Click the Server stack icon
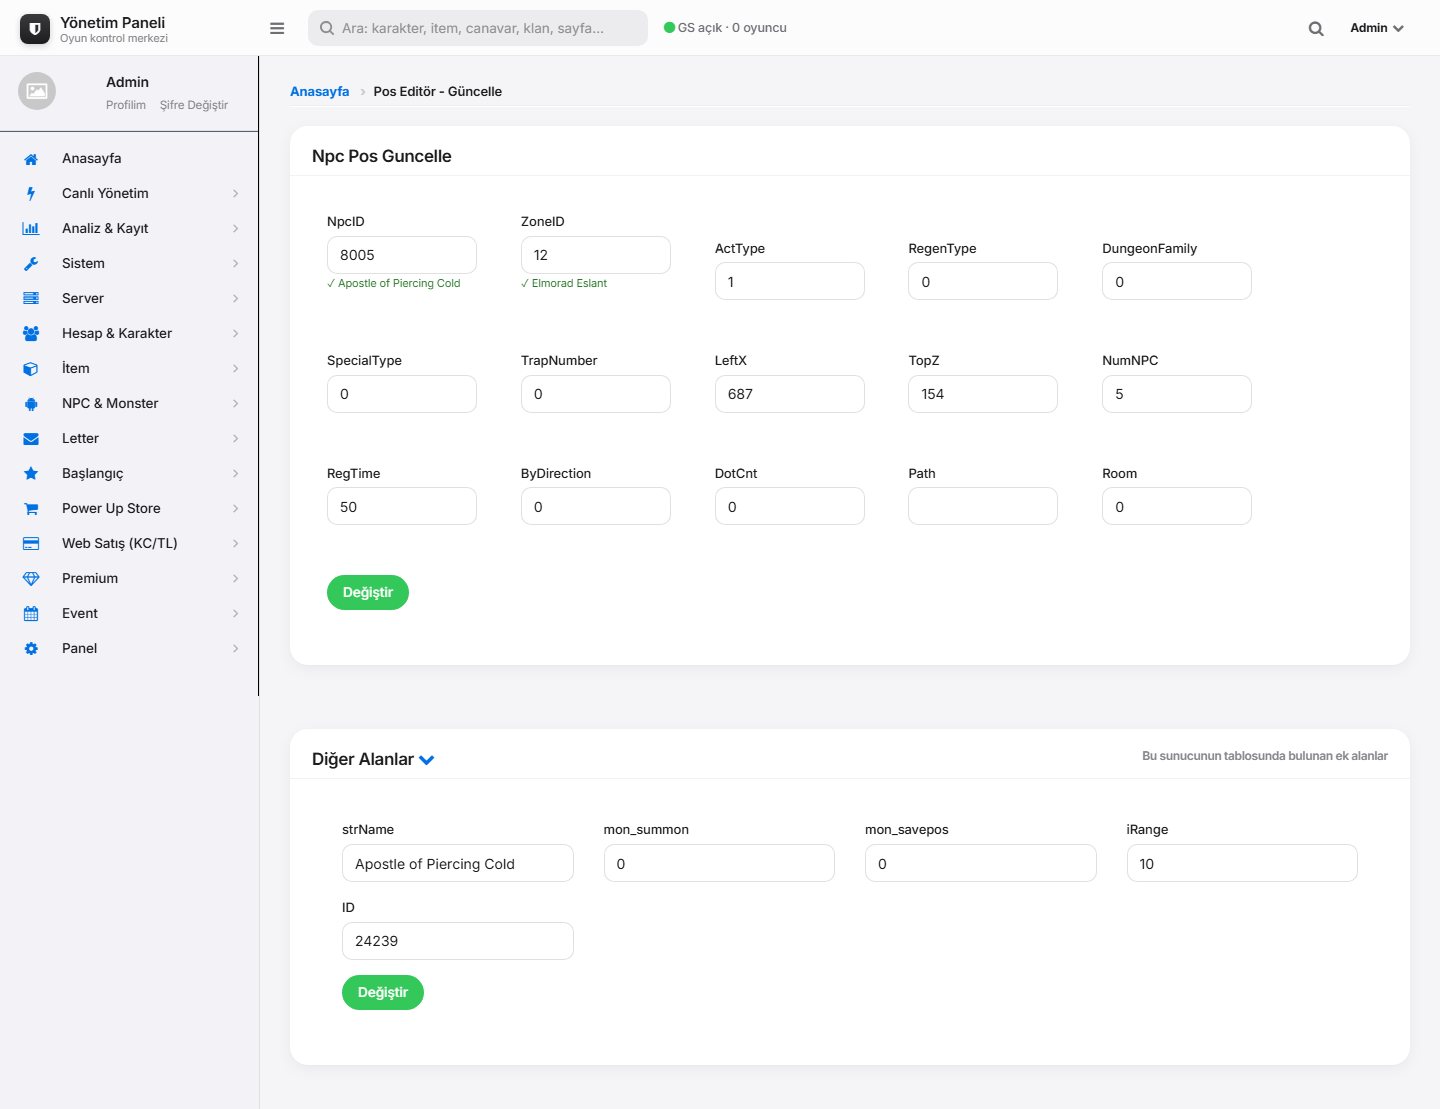This screenshot has height=1109, width=1440. pos(31,299)
